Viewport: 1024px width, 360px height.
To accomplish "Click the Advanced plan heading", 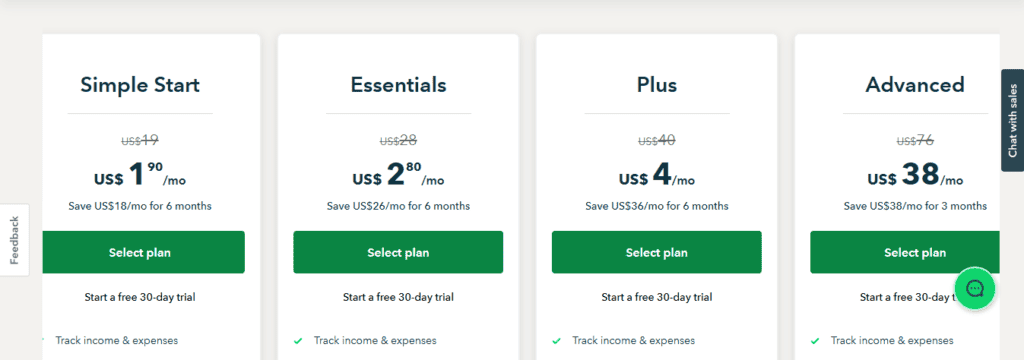I will pyautogui.click(x=915, y=85).
